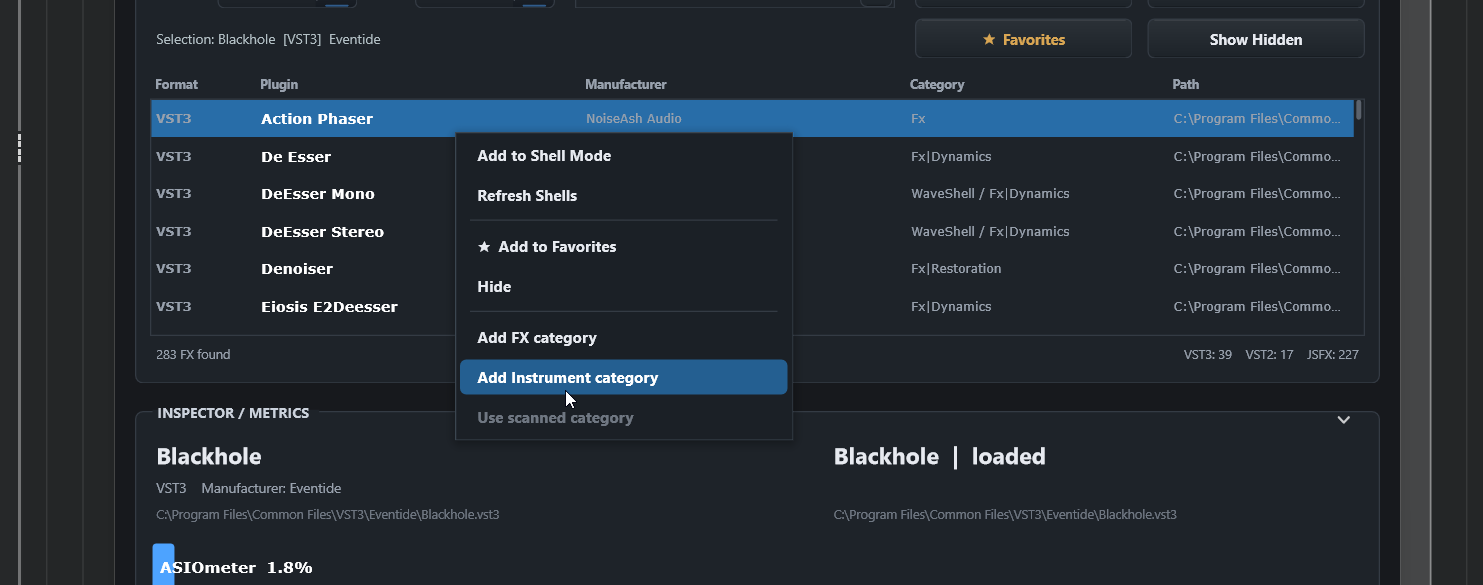Select the DeEsser Mono plugin name
Viewport: 1483px width, 585px height.
[318, 194]
